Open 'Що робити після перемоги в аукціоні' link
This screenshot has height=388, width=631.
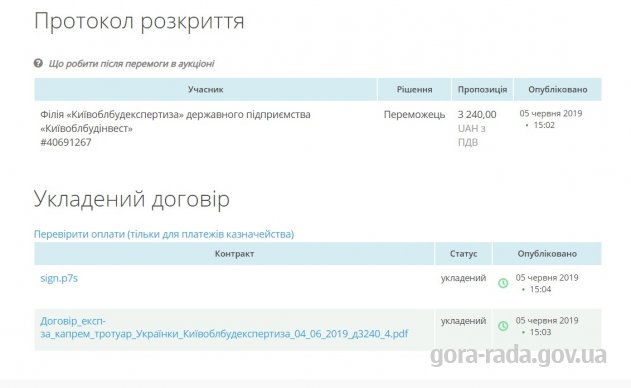132,64
